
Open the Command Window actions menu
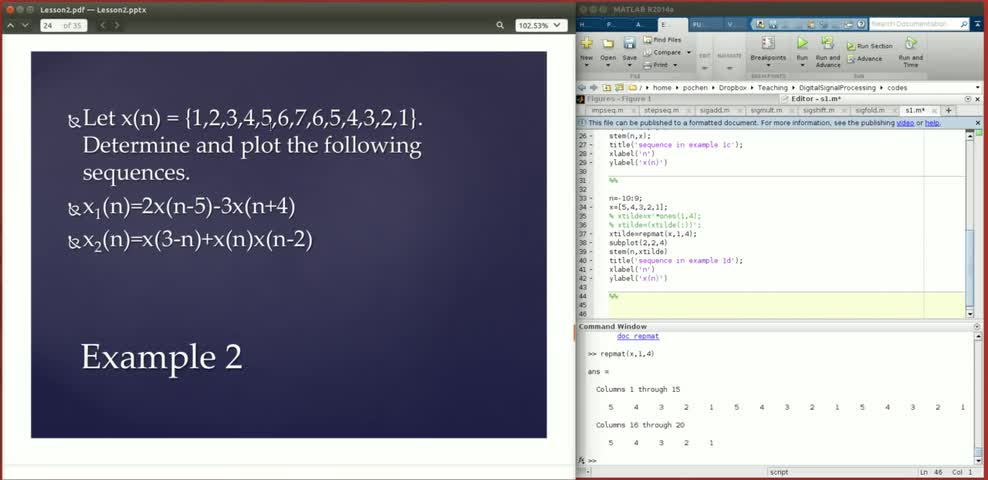tap(977, 326)
